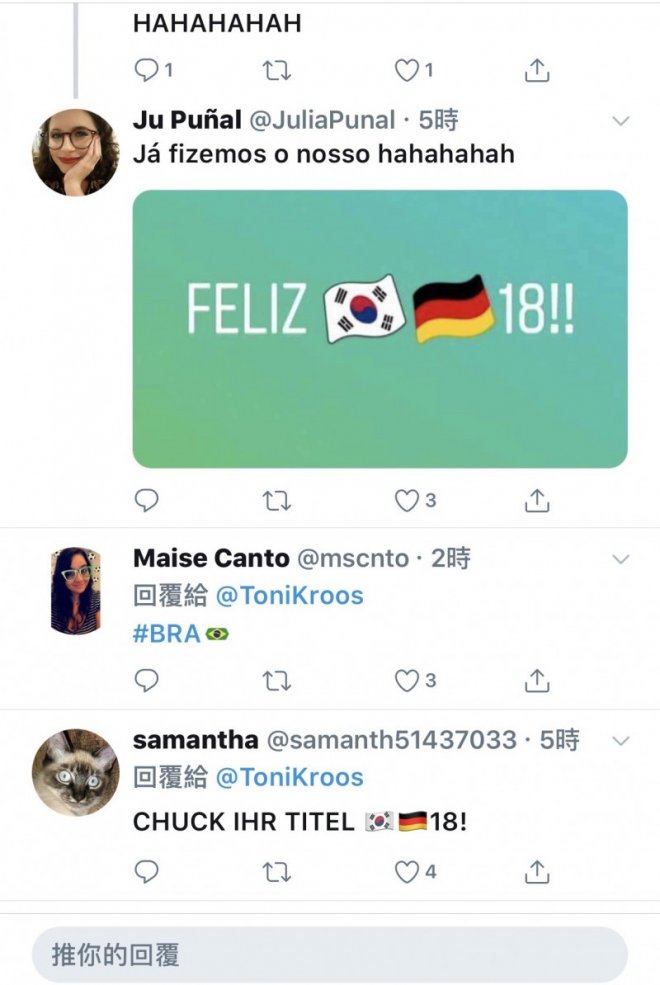Like samantha's CHUCK IHR TITEL tweet

coord(407,872)
